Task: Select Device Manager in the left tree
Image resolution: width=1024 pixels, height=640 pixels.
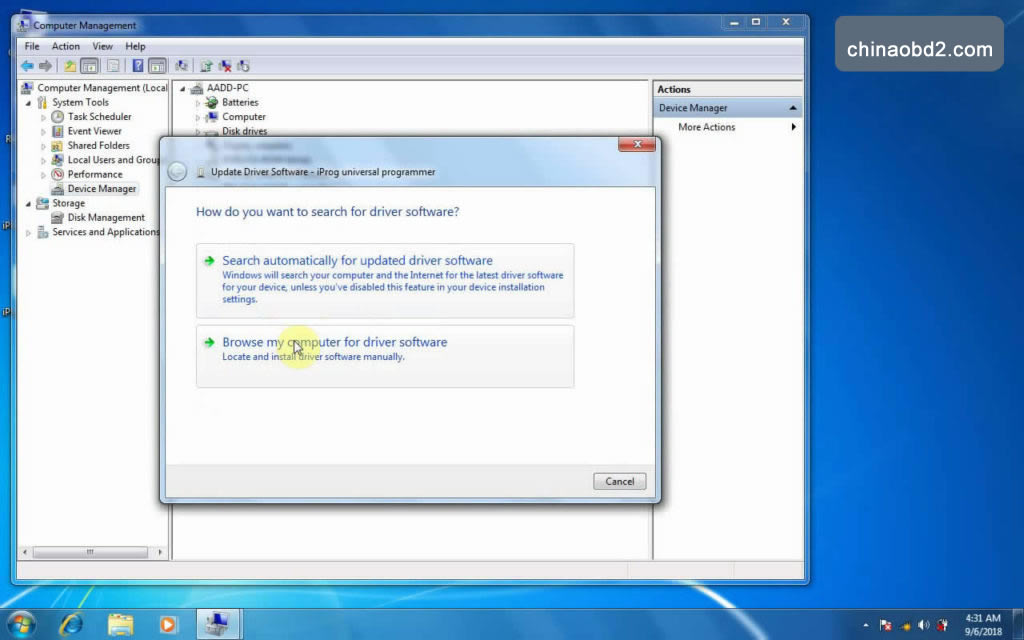Action: (102, 189)
